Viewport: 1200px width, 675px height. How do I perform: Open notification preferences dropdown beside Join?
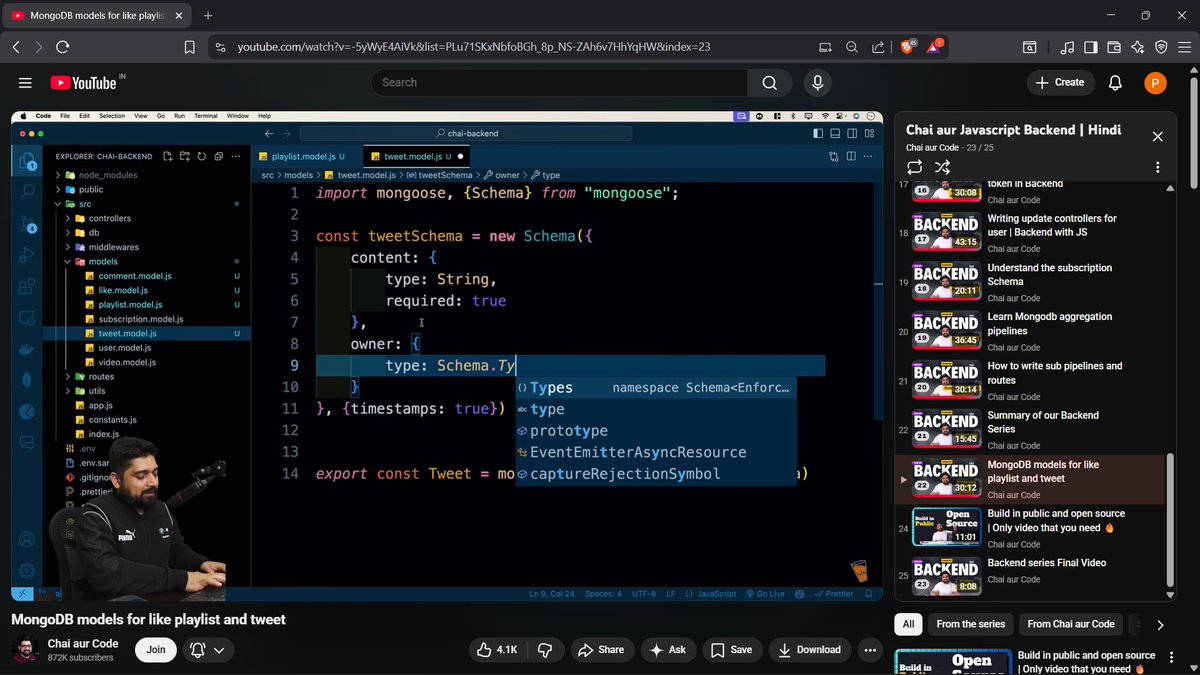point(208,650)
